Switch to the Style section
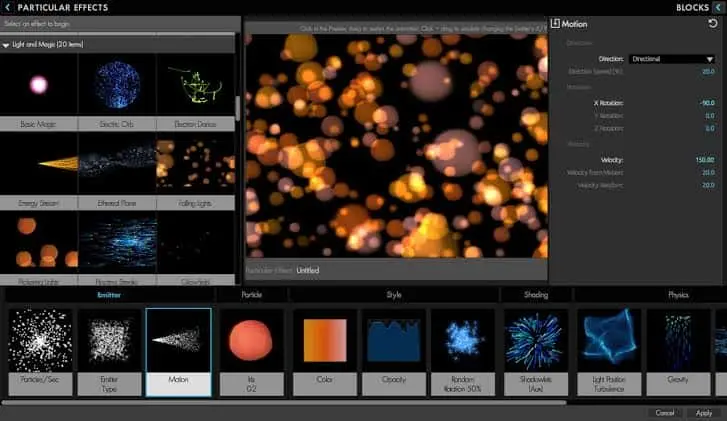The width and height of the screenshot is (727, 421). (394, 295)
